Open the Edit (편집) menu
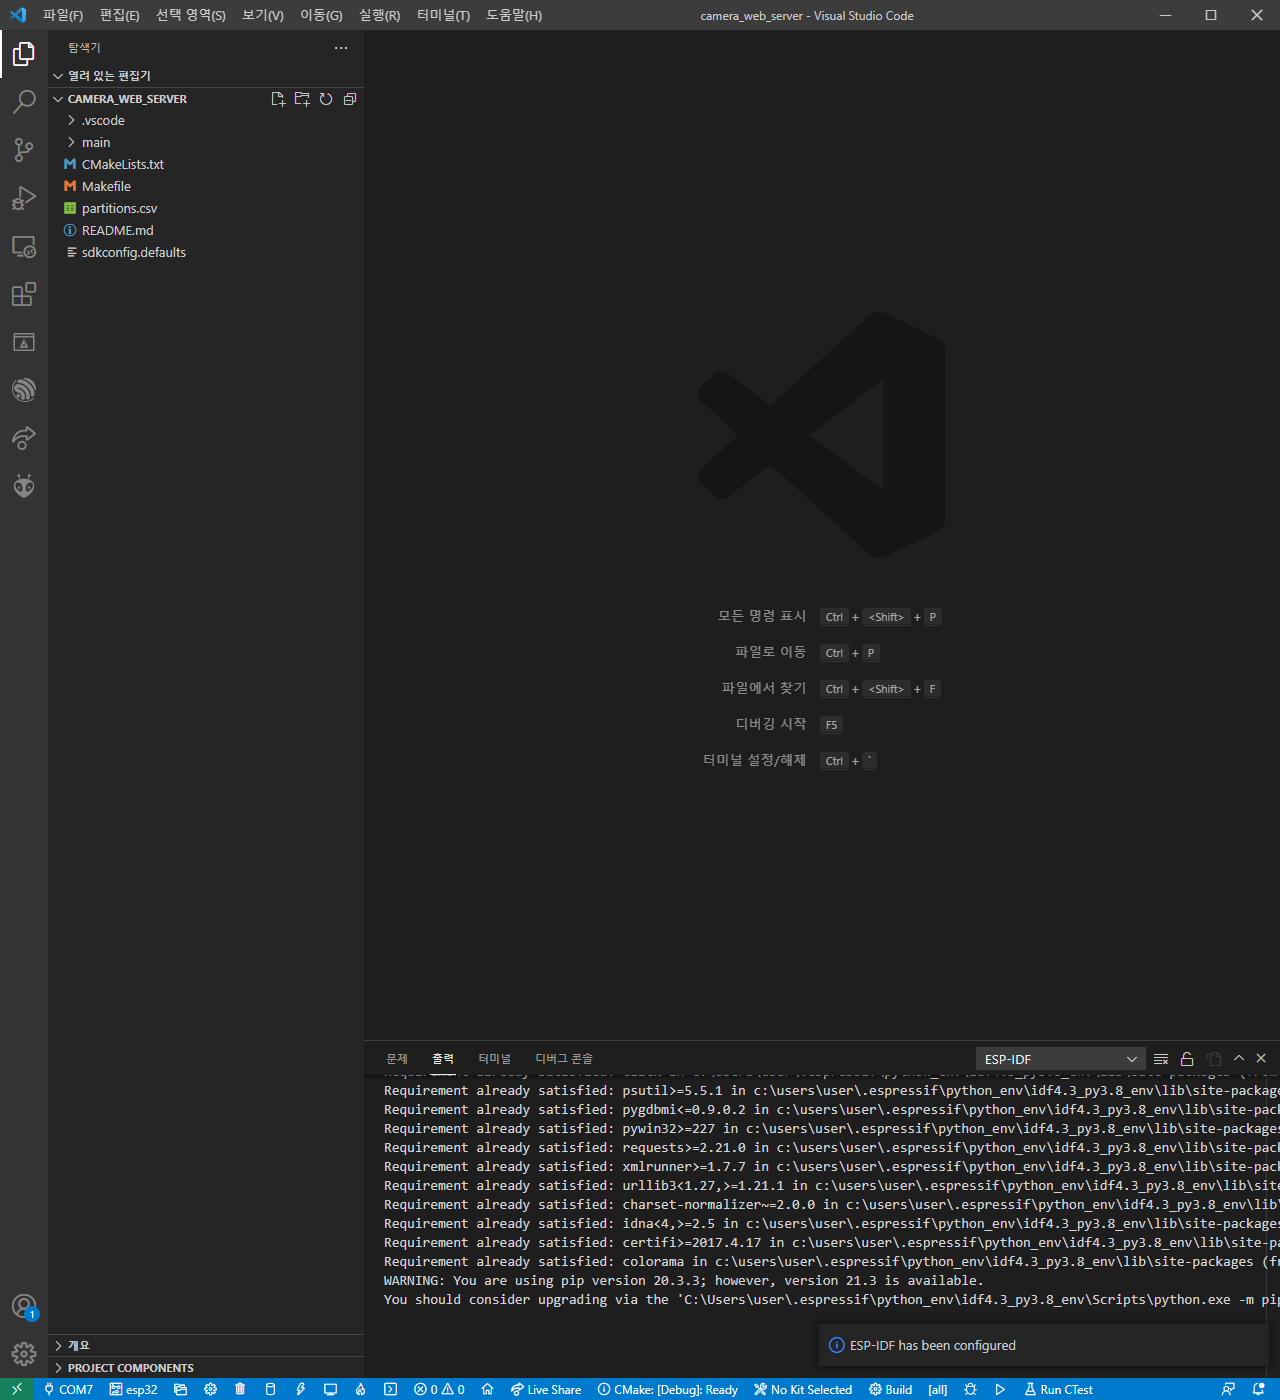 (x=119, y=15)
